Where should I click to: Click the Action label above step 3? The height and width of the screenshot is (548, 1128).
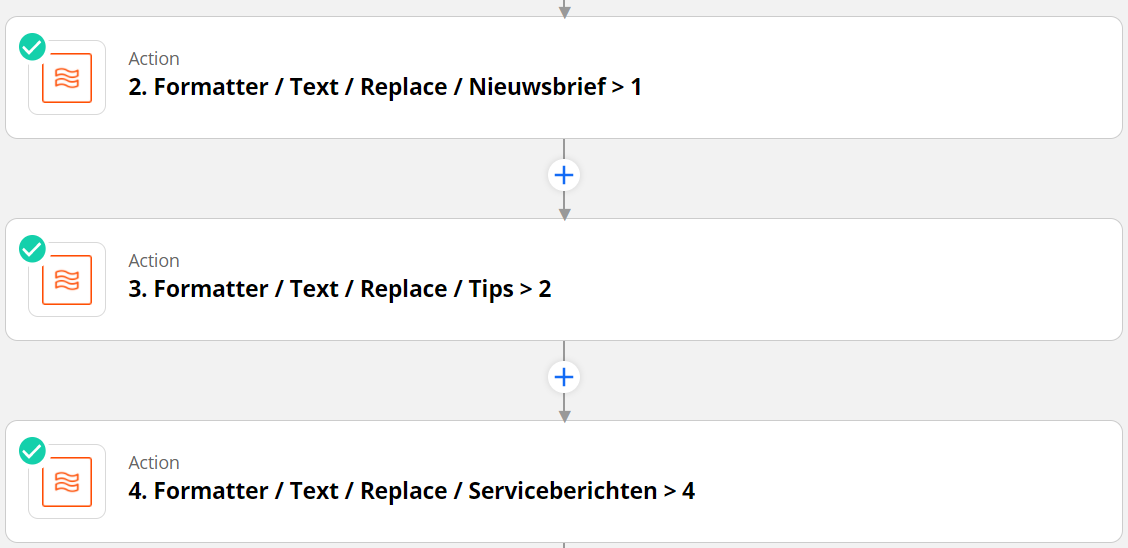click(x=154, y=261)
